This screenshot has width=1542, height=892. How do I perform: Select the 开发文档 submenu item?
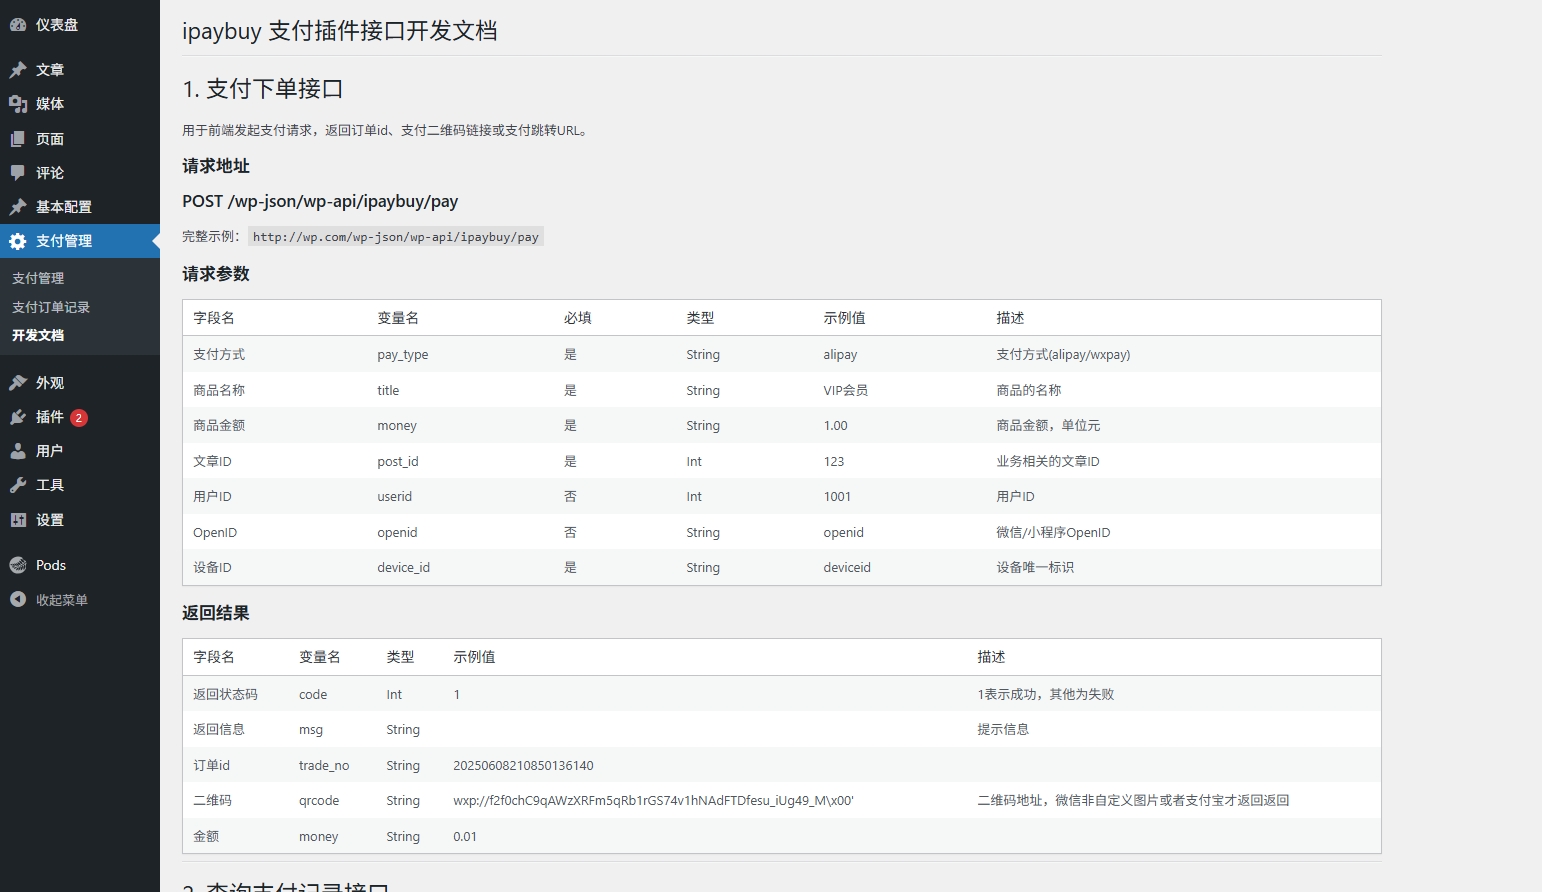coord(38,335)
